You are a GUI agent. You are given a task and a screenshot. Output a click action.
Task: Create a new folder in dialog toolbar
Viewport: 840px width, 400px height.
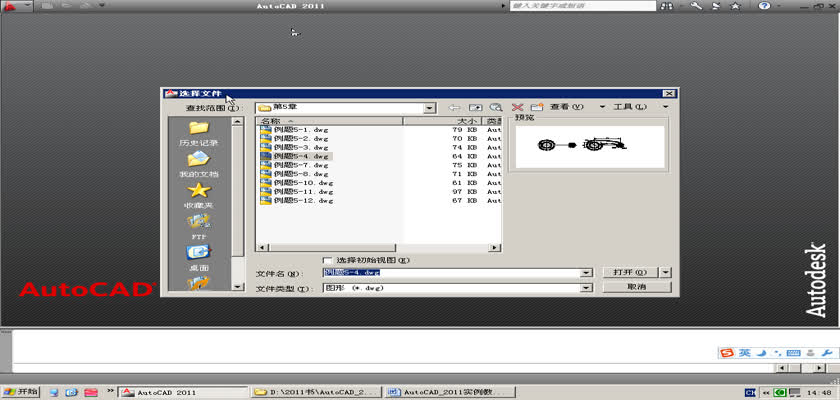[x=537, y=107]
